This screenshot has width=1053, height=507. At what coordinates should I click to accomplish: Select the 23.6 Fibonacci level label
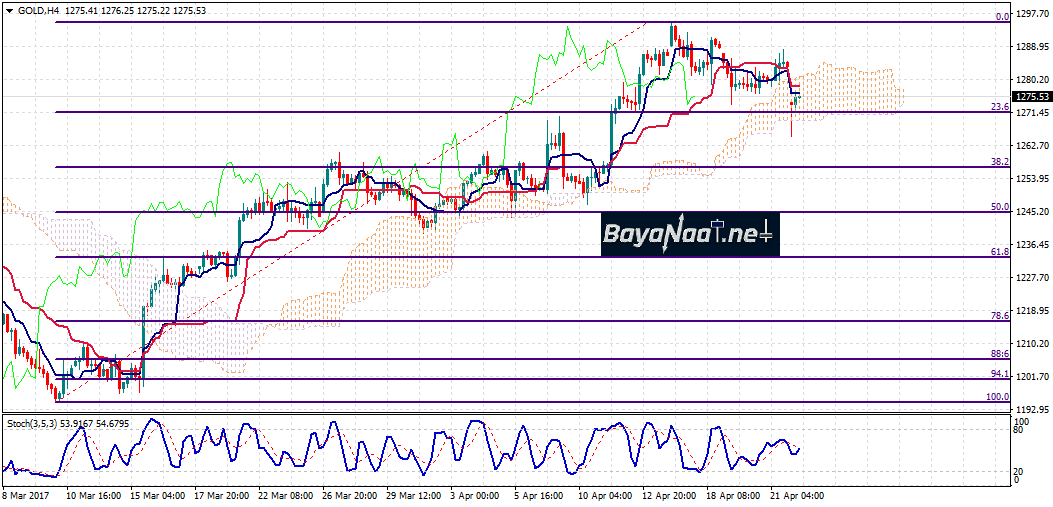[998, 107]
